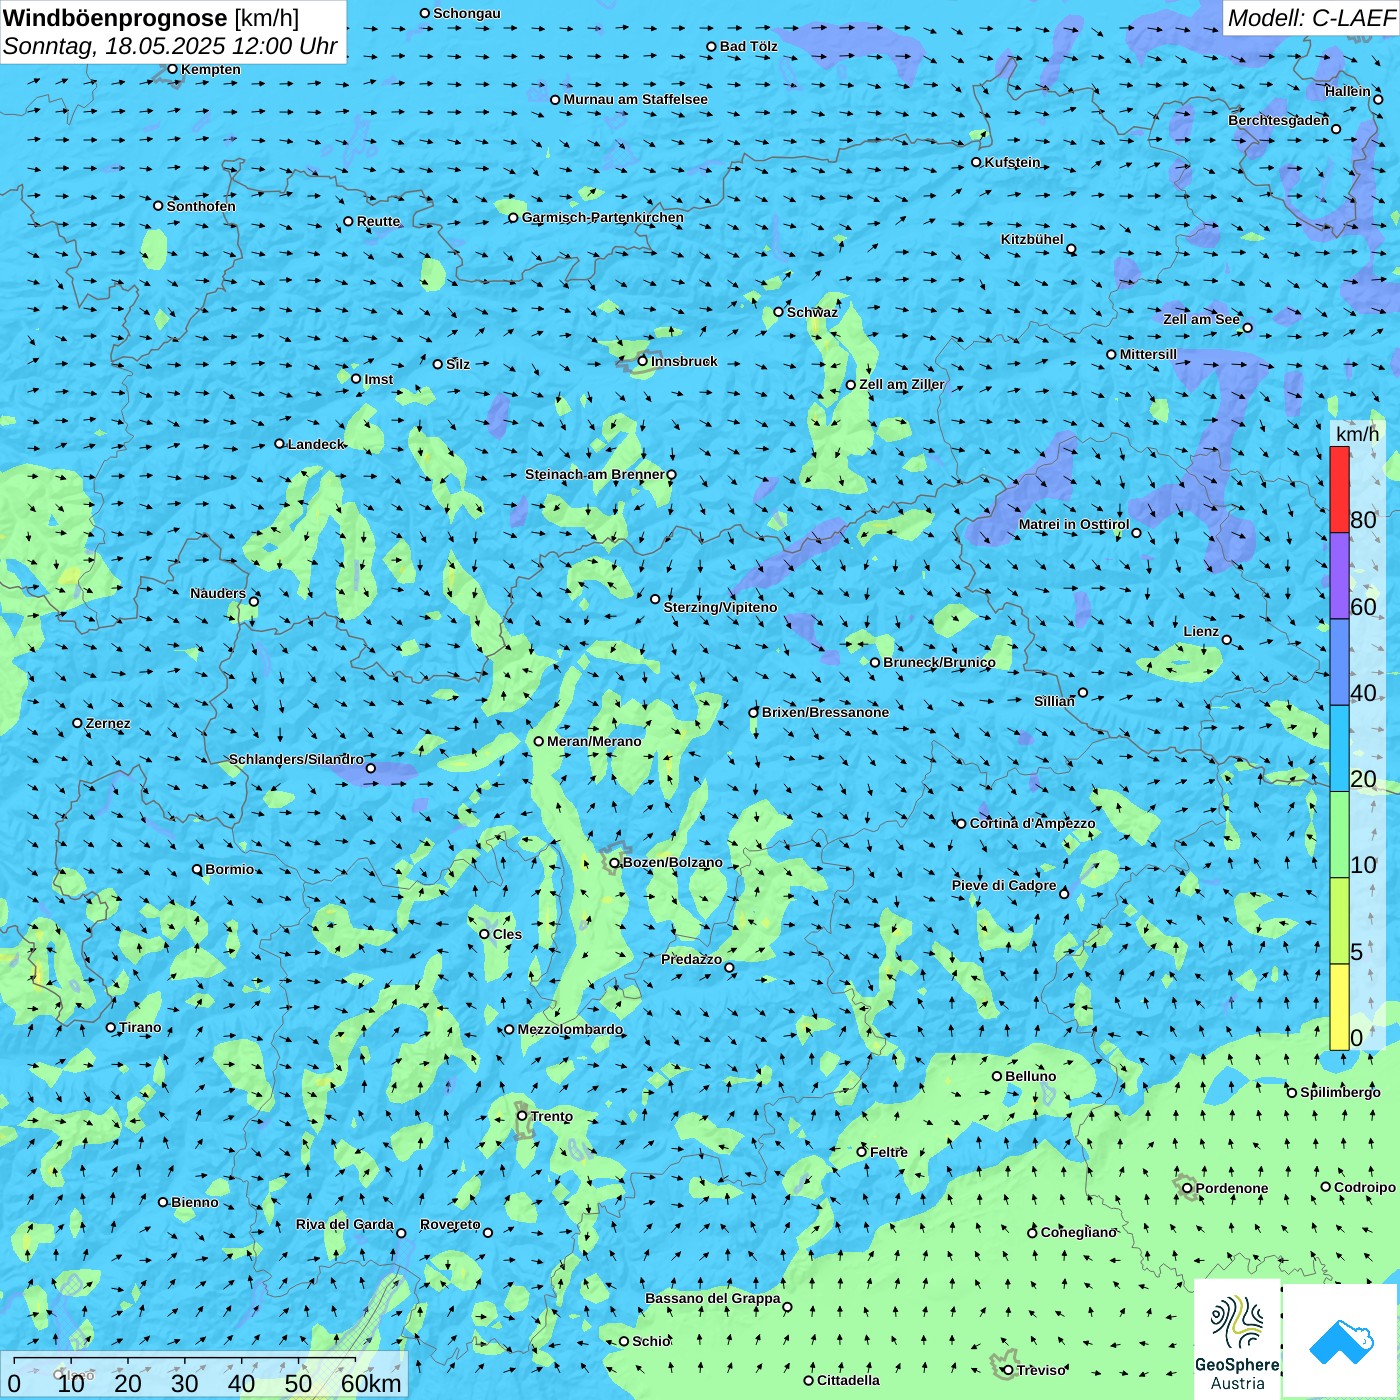
Task: Click the Innsbruck city marker
Action: 643,361
